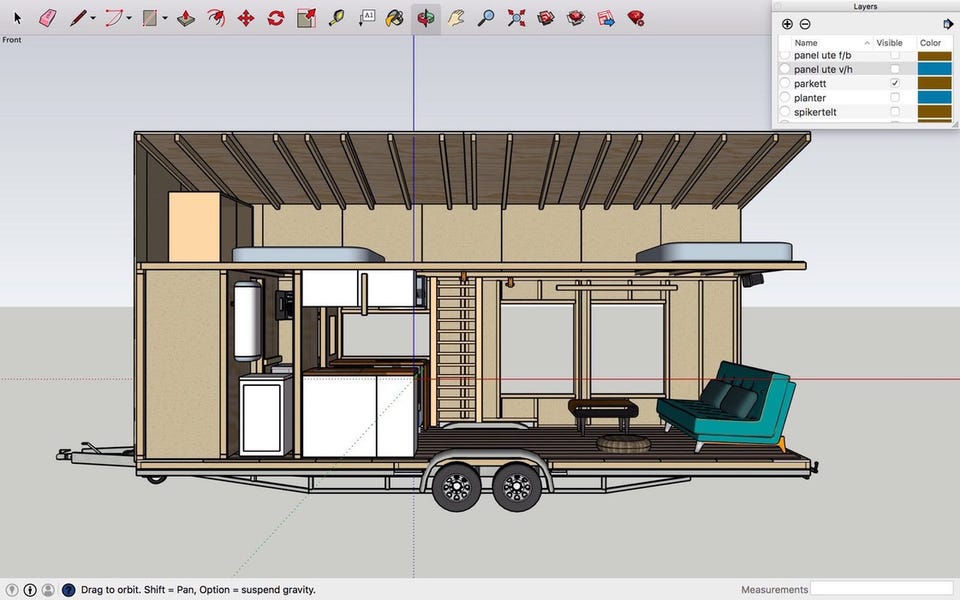Image resolution: width=960 pixels, height=600 pixels.
Task: Open the 3D Warehouse
Action: [546, 18]
